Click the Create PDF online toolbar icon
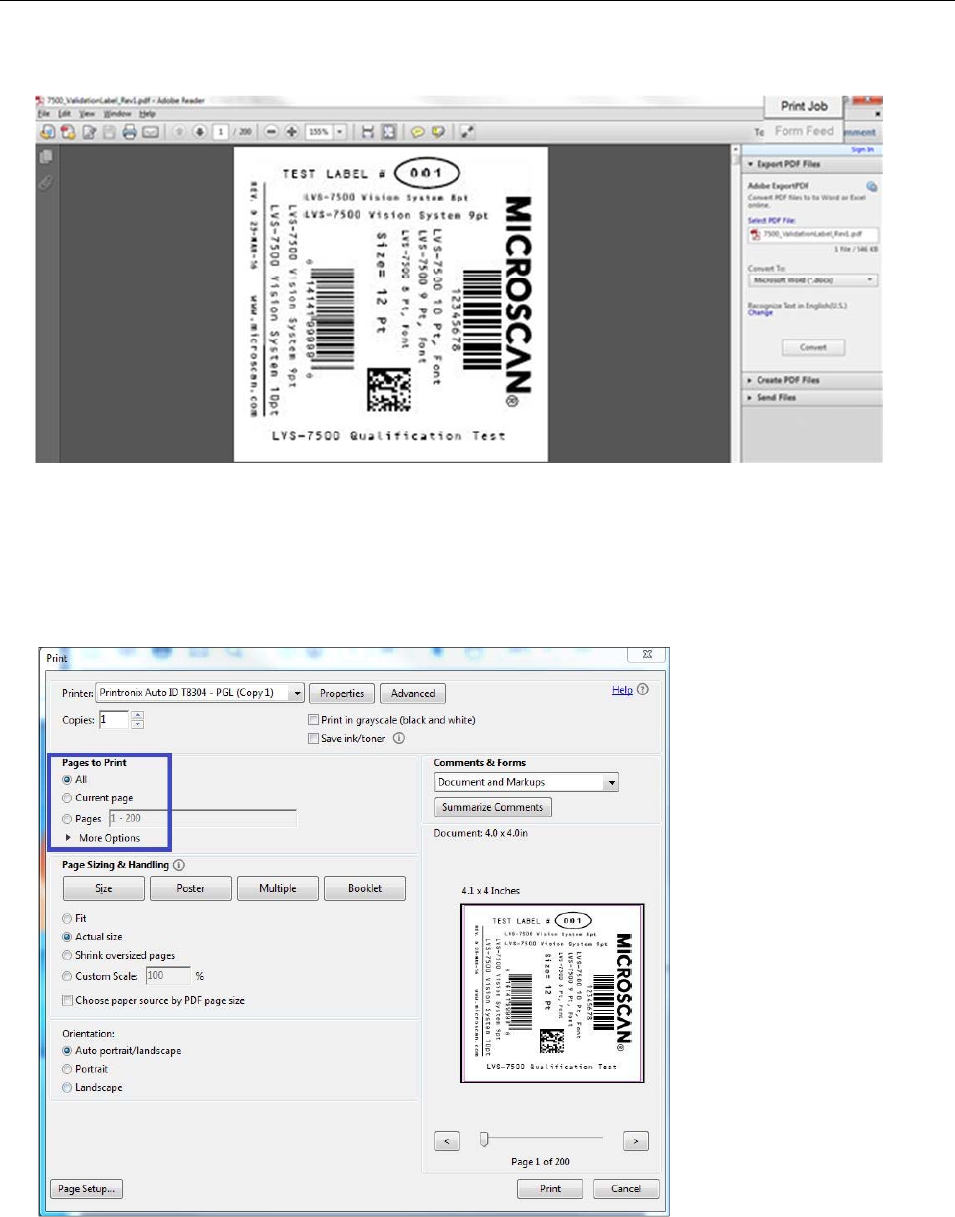Viewport: 955px width, 1217px height. [x=68, y=132]
